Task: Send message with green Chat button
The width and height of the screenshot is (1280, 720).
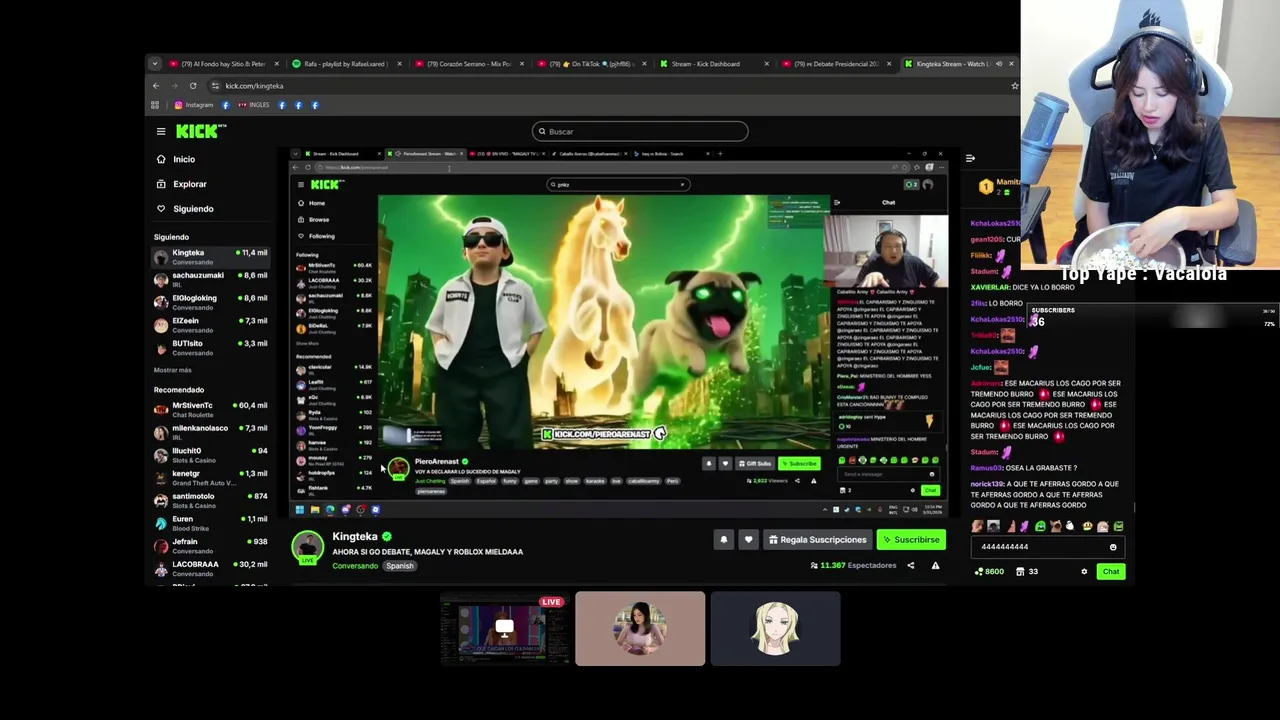Action: click(1111, 572)
